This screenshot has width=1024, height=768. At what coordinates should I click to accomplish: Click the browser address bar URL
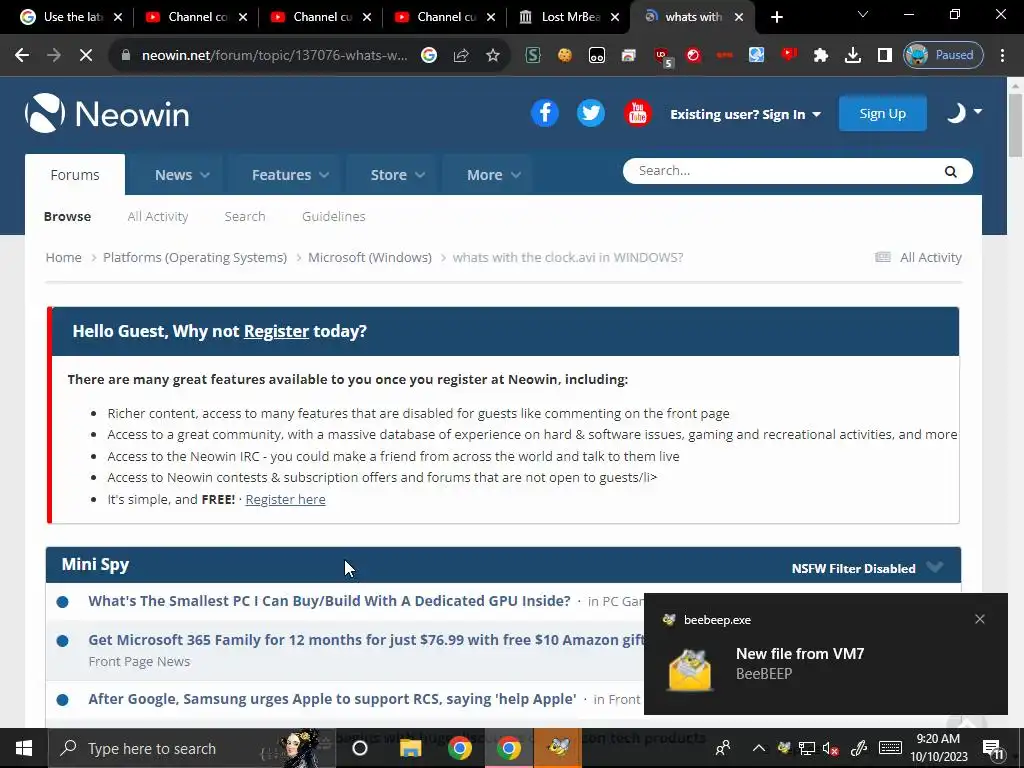[274, 56]
